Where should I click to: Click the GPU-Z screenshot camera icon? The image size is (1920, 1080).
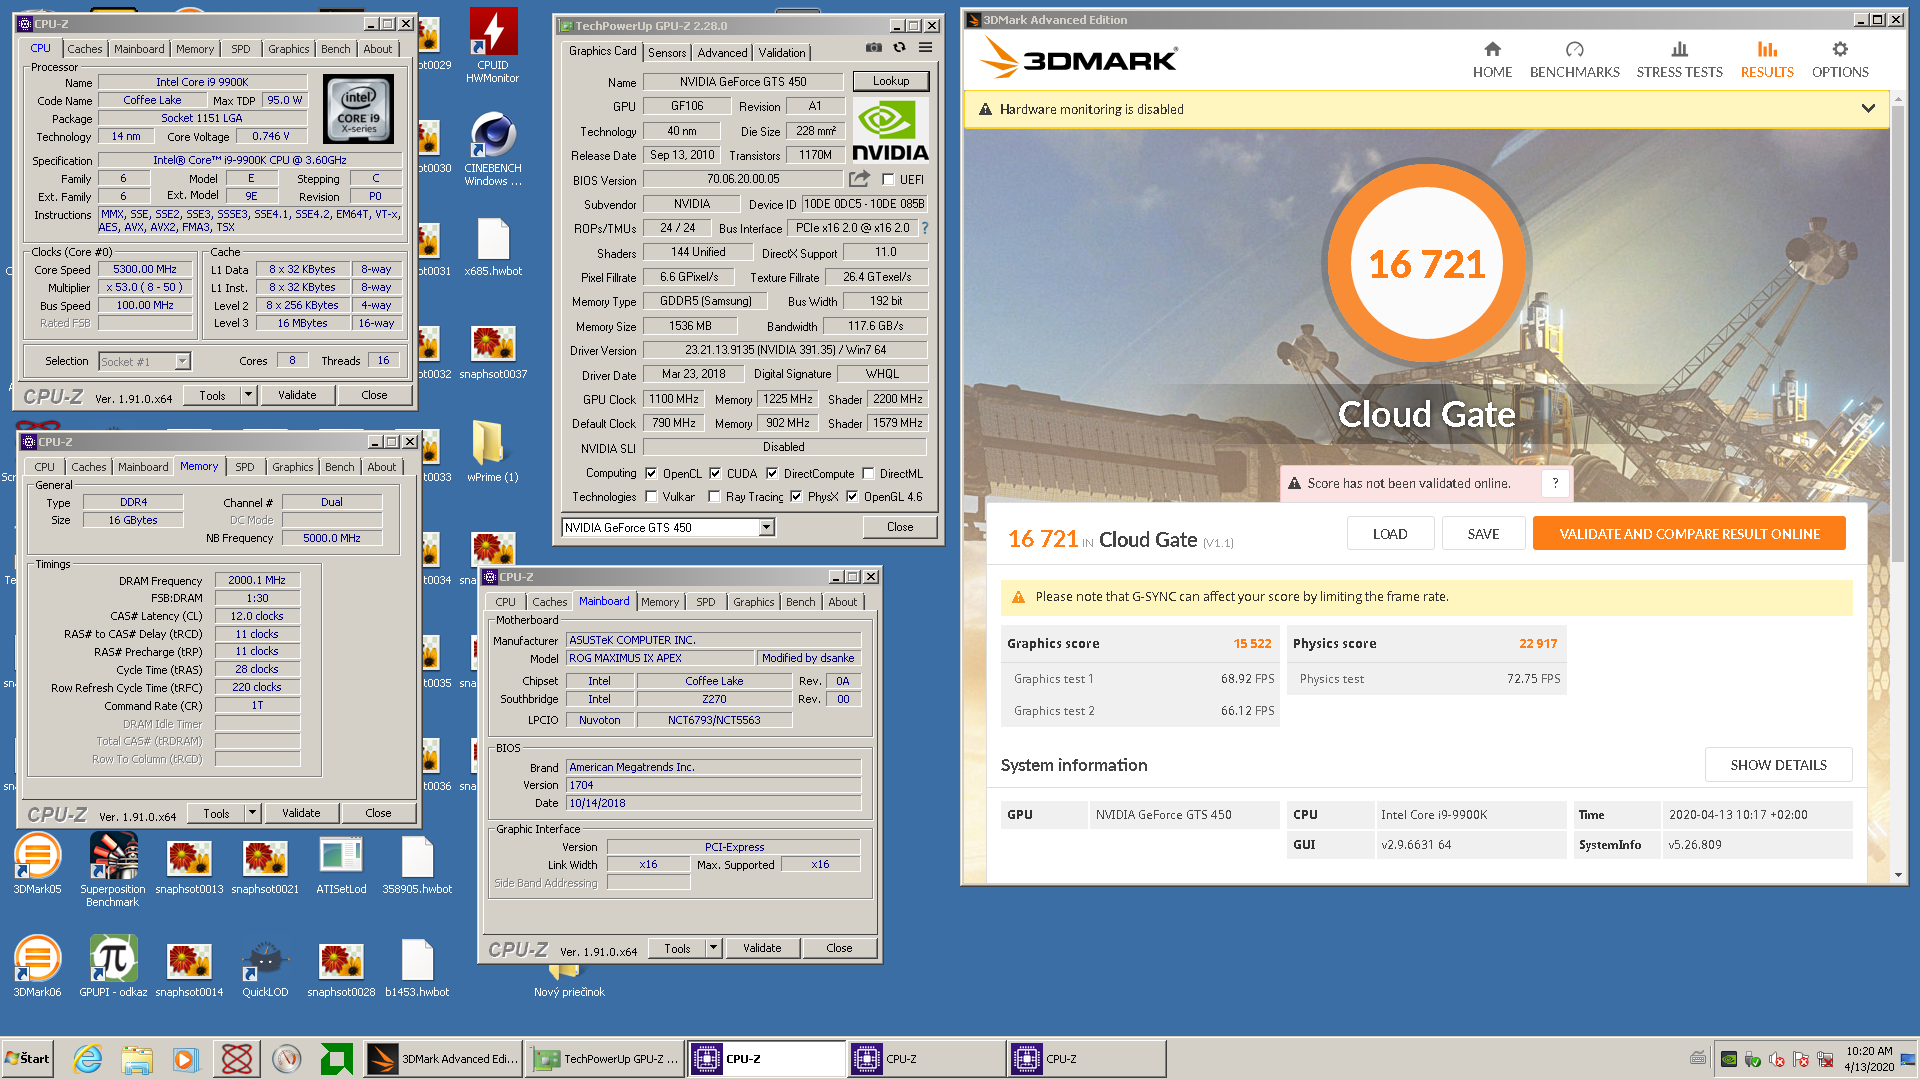pyautogui.click(x=874, y=48)
